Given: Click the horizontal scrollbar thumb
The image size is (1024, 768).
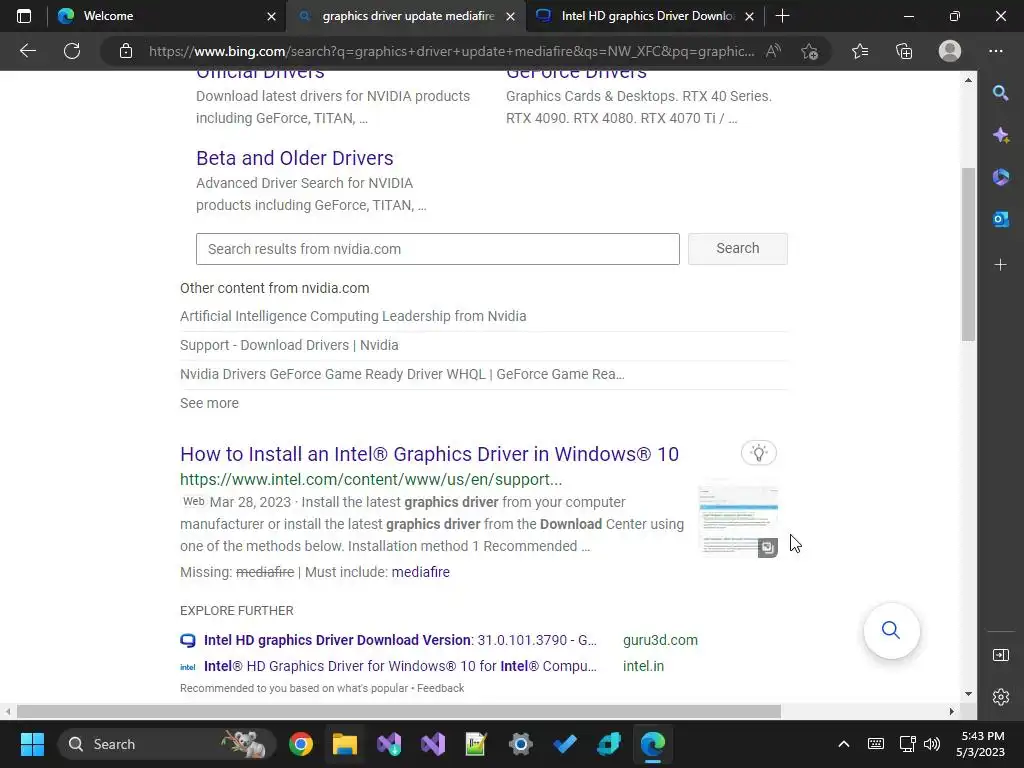Looking at the screenshot, I should pos(398,711).
